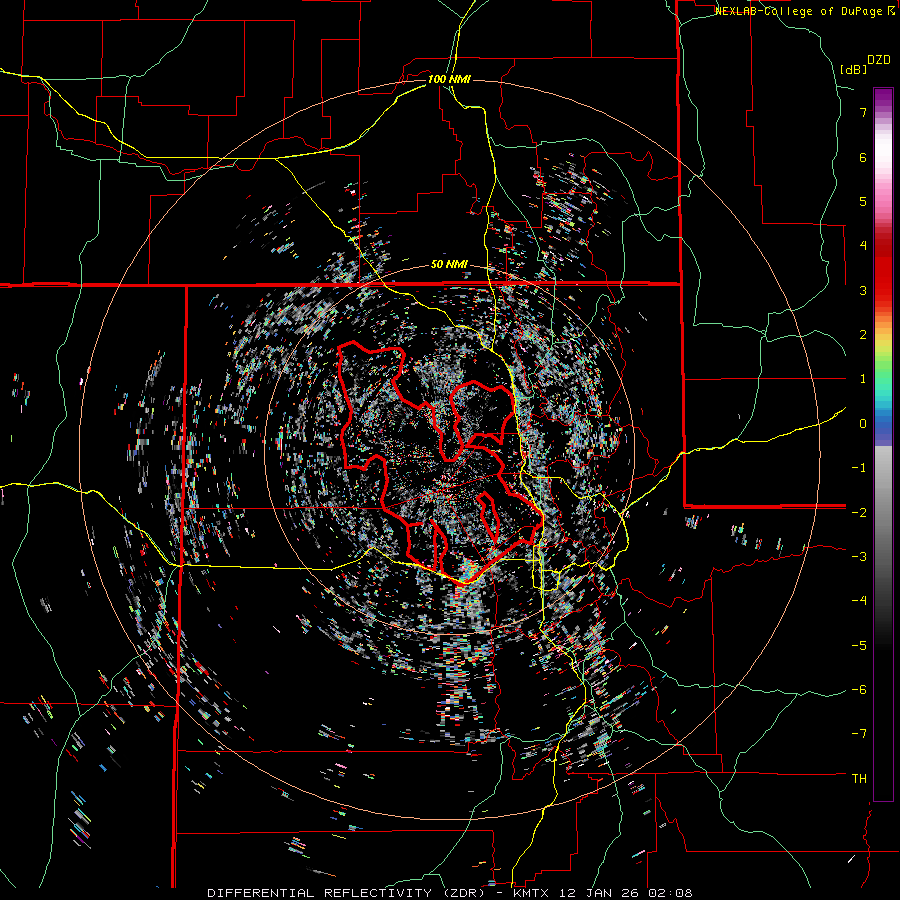Click the DIFFERENTIAL REFLECTIVITY (ZDR) caption text
The height and width of the screenshot is (900, 900).
tap(347, 893)
